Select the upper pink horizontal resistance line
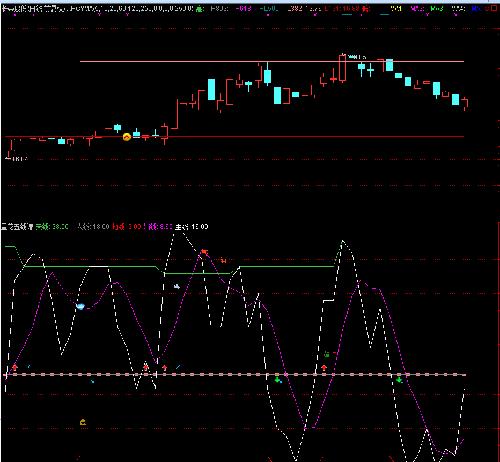500x462 pixels. pyautogui.click(x=272, y=61)
